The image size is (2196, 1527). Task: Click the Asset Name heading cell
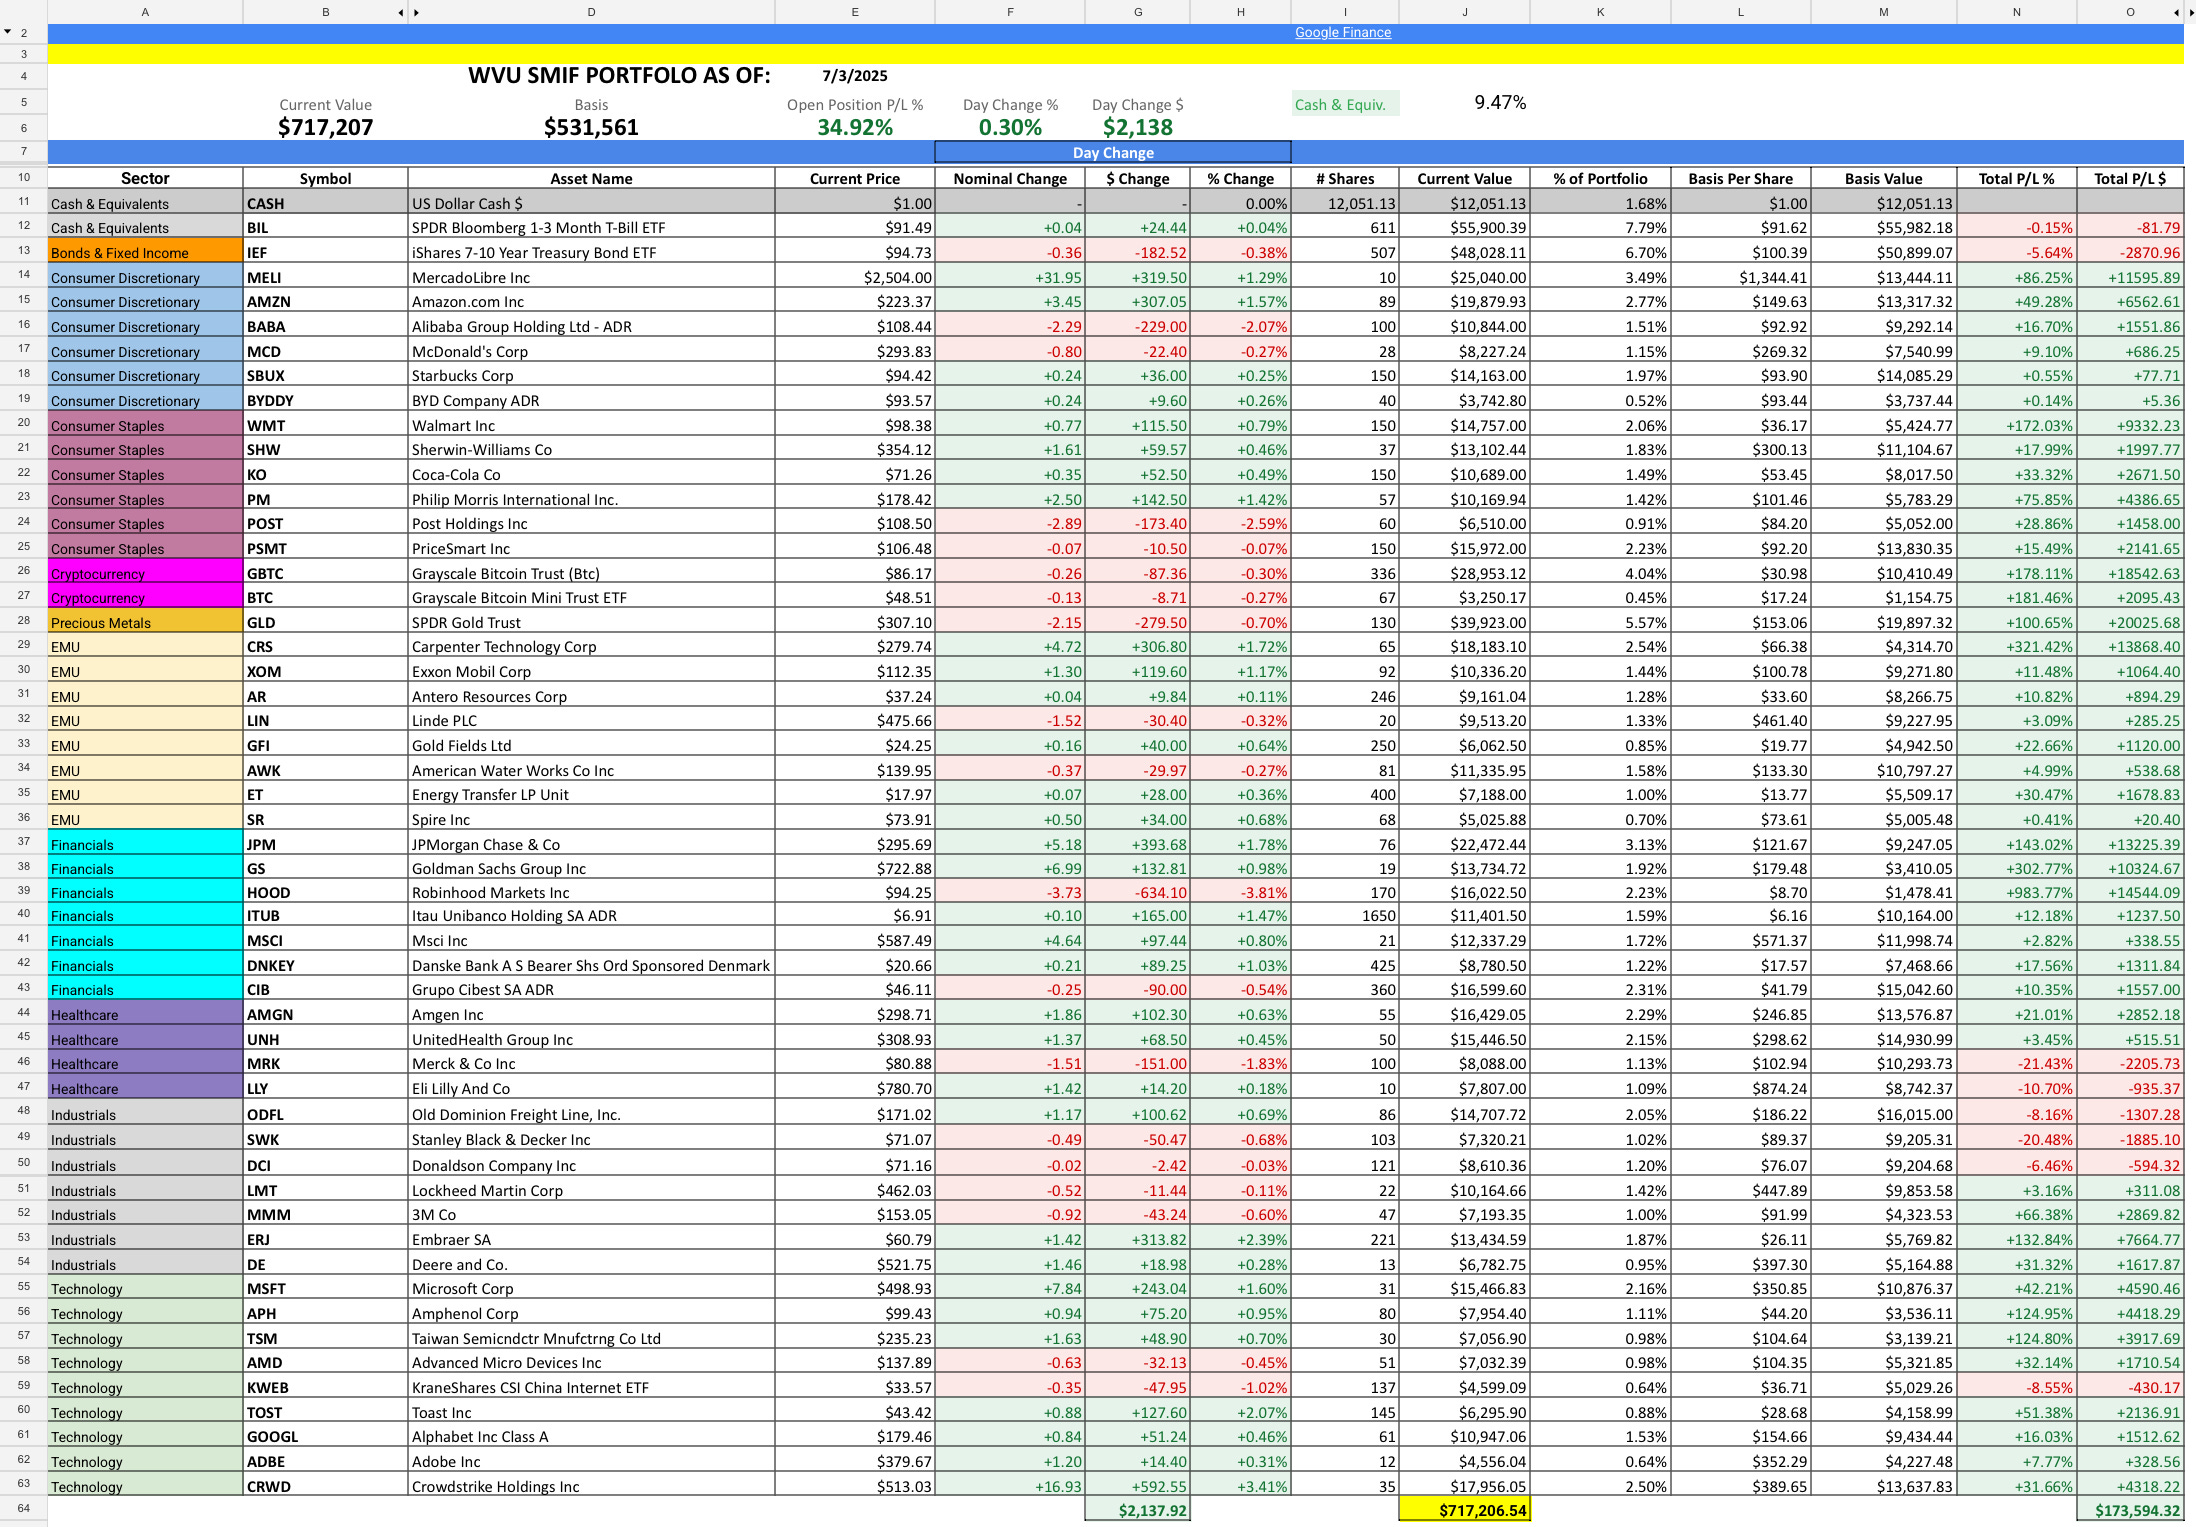pyautogui.click(x=591, y=178)
